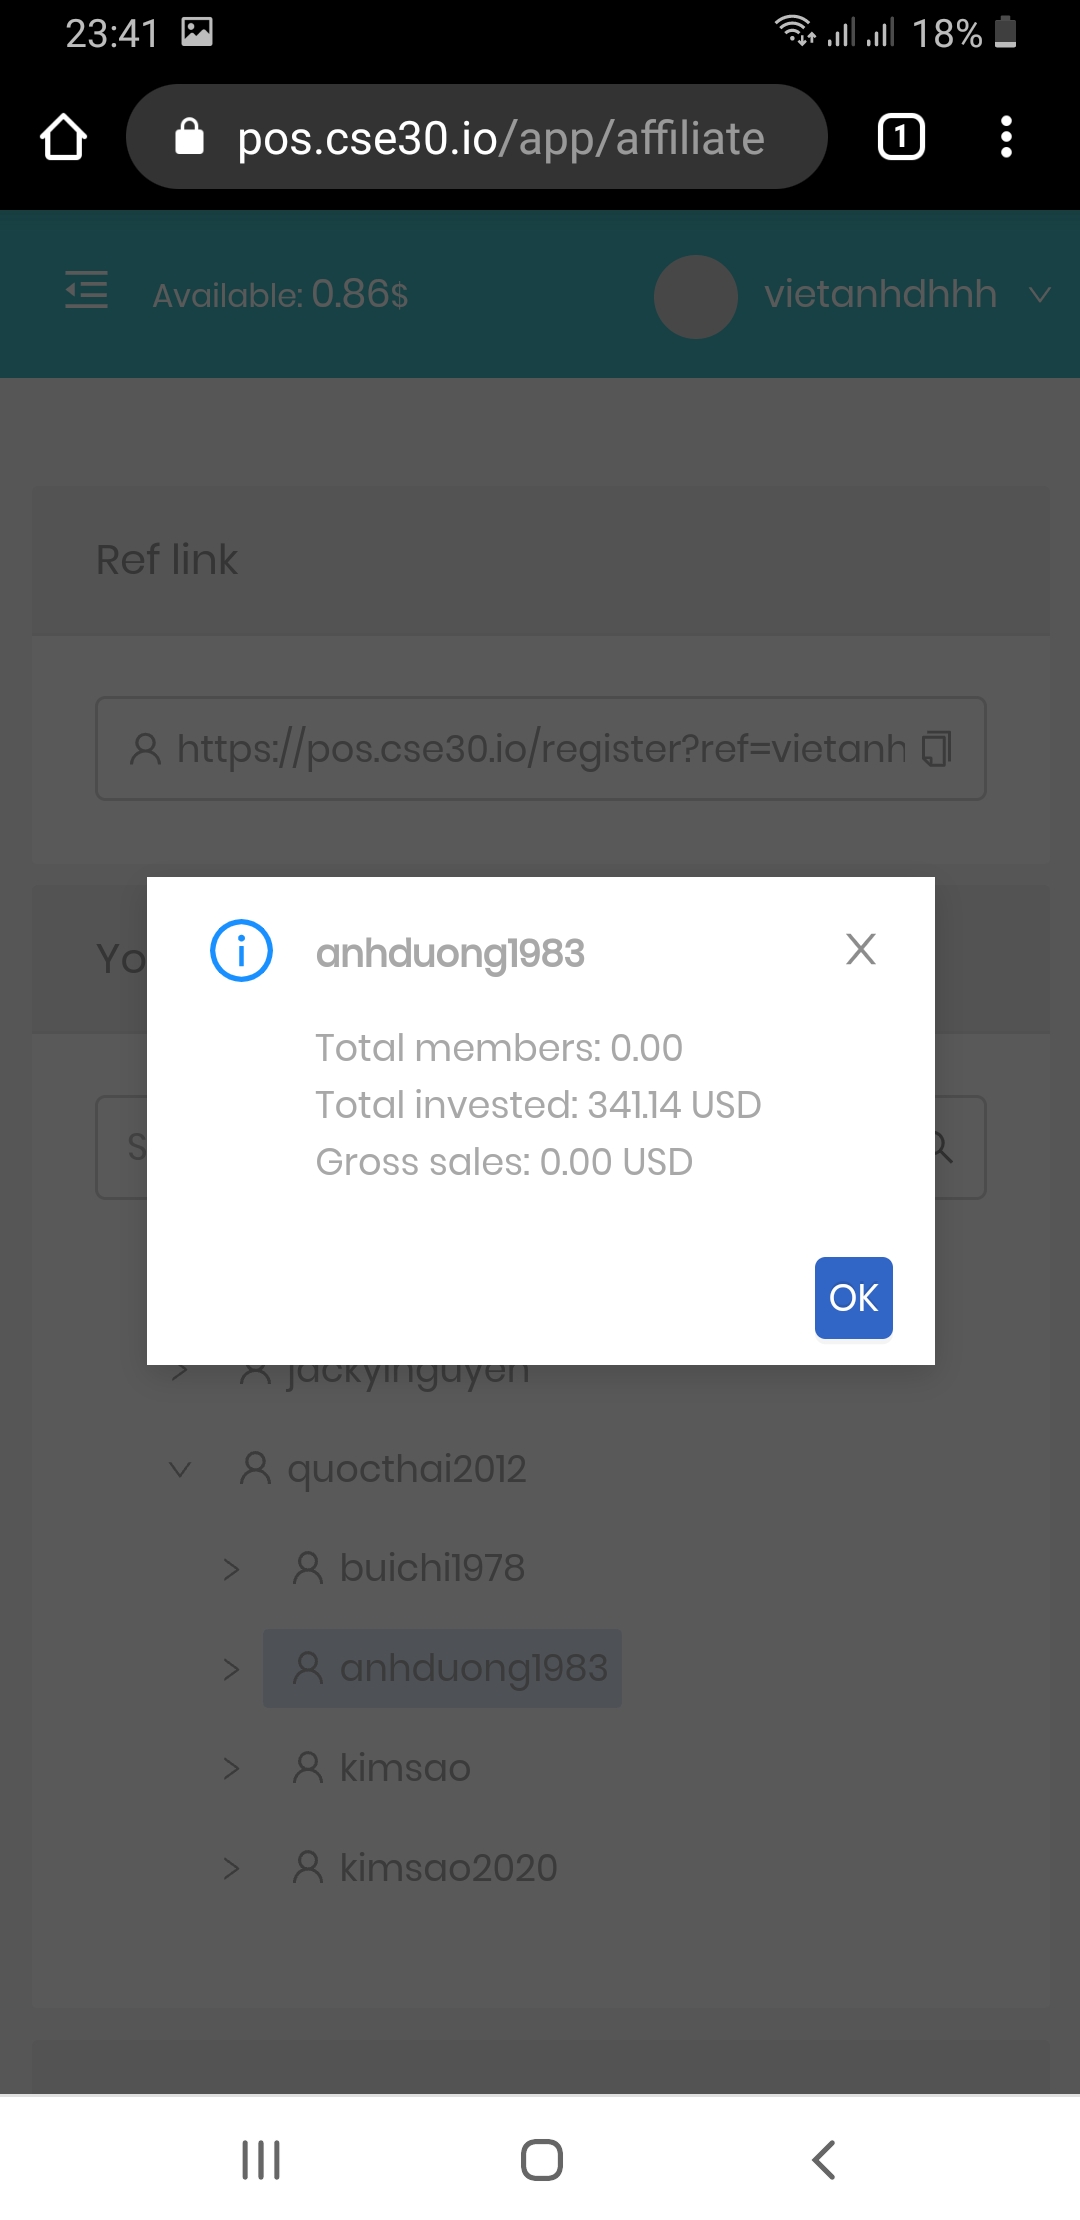Click the ref link text field
Screen dimensions: 1080x2220
[x=520, y=748]
